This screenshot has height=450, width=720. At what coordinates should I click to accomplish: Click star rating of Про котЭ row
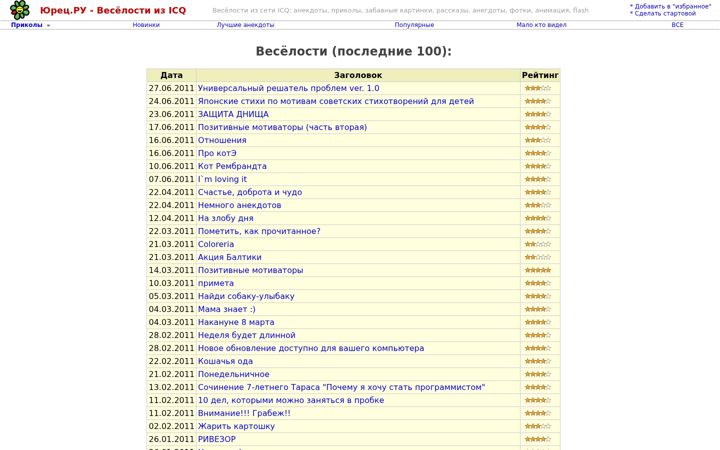point(538,153)
